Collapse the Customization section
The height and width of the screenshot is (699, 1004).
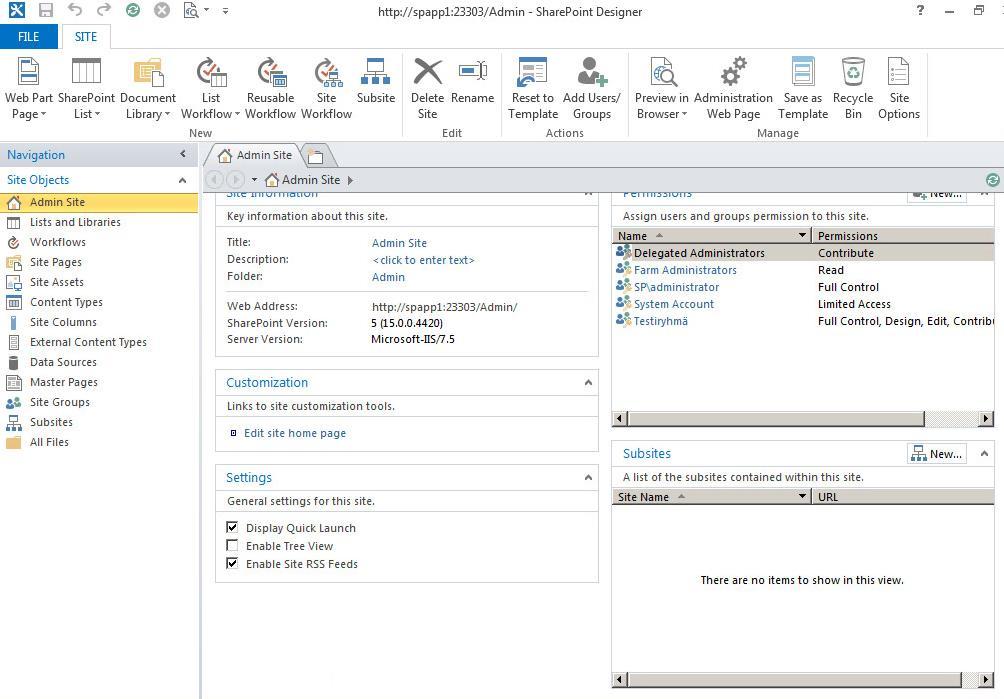click(x=588, y=382)
